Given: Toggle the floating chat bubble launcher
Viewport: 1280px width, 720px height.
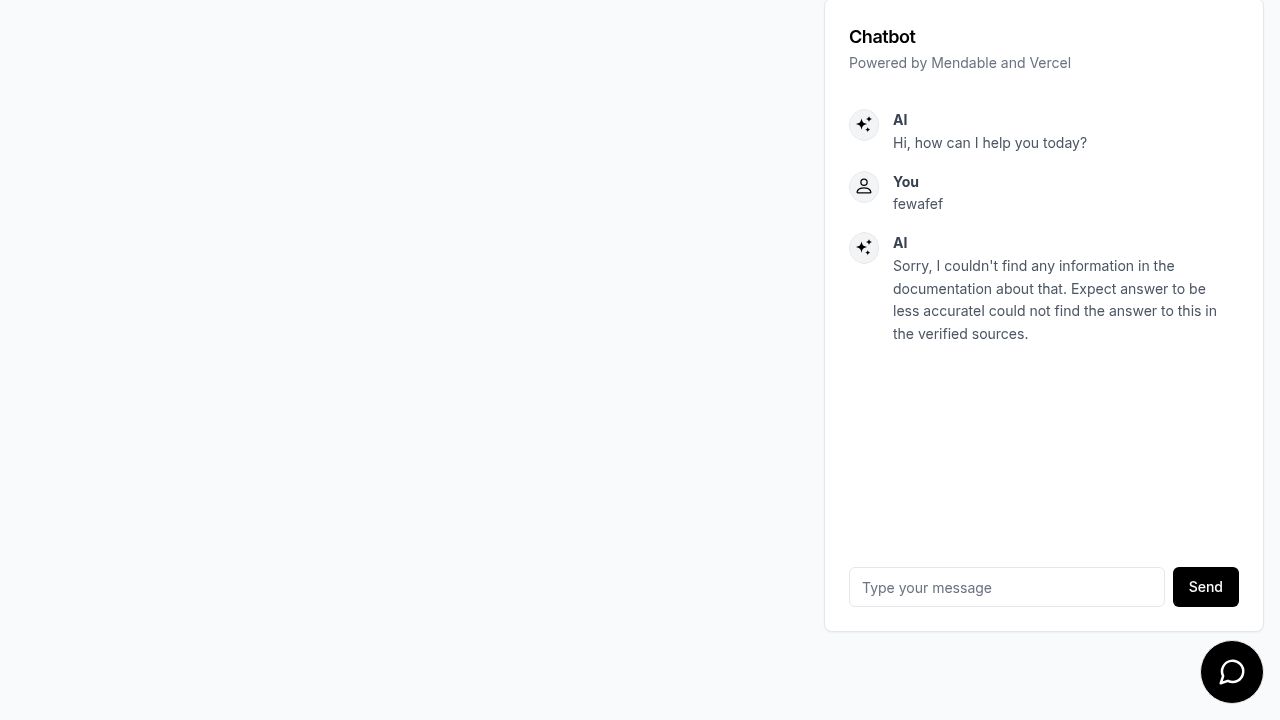Looking at the screenshot, I should coord(1232,672).
